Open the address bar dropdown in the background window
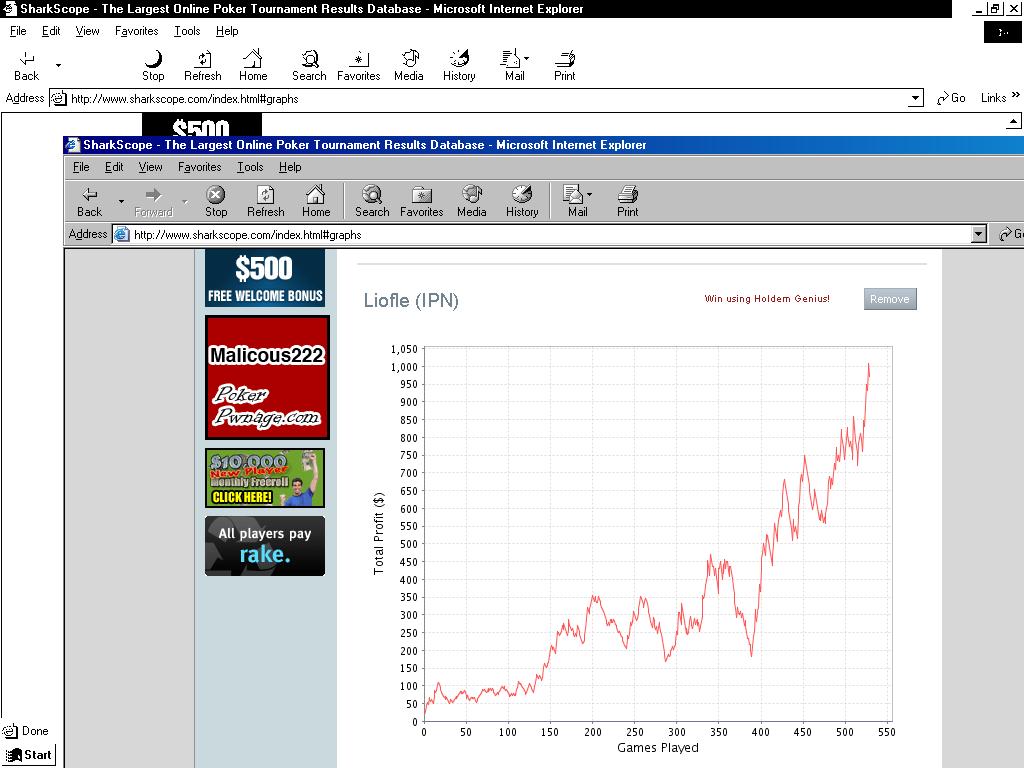Screen dimensions: 1024x768 (916, 99)
